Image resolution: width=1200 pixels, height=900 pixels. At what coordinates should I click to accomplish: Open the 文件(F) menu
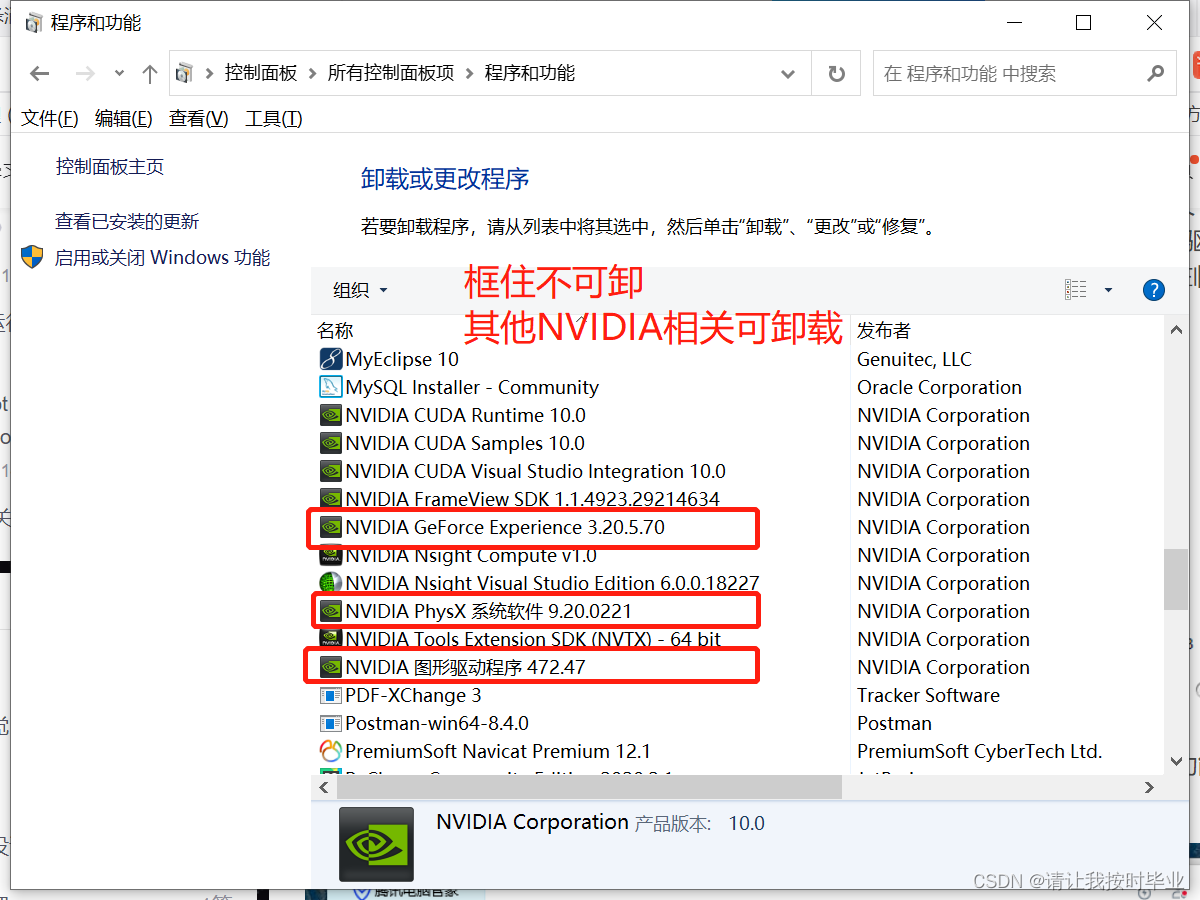50,119
